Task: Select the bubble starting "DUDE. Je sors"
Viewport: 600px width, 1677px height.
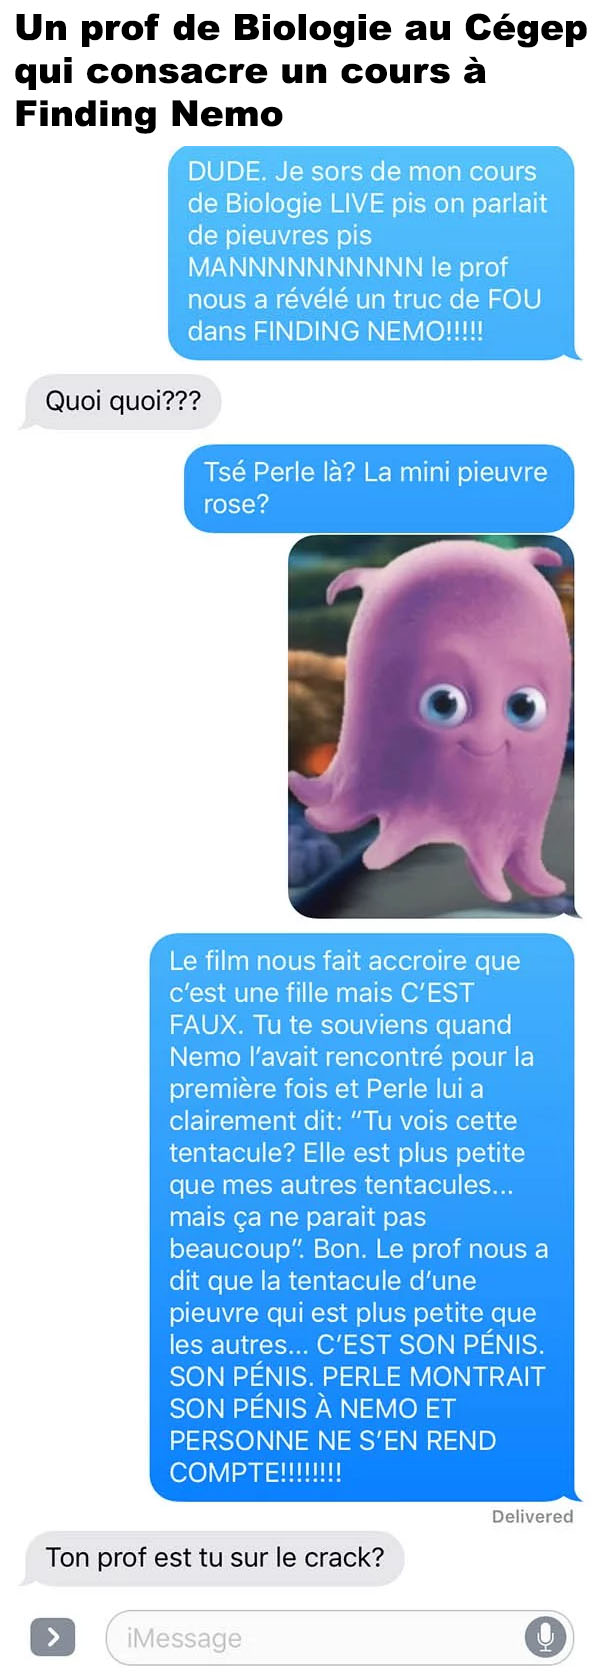Action: pyautogui.click(x=372, y=252)
